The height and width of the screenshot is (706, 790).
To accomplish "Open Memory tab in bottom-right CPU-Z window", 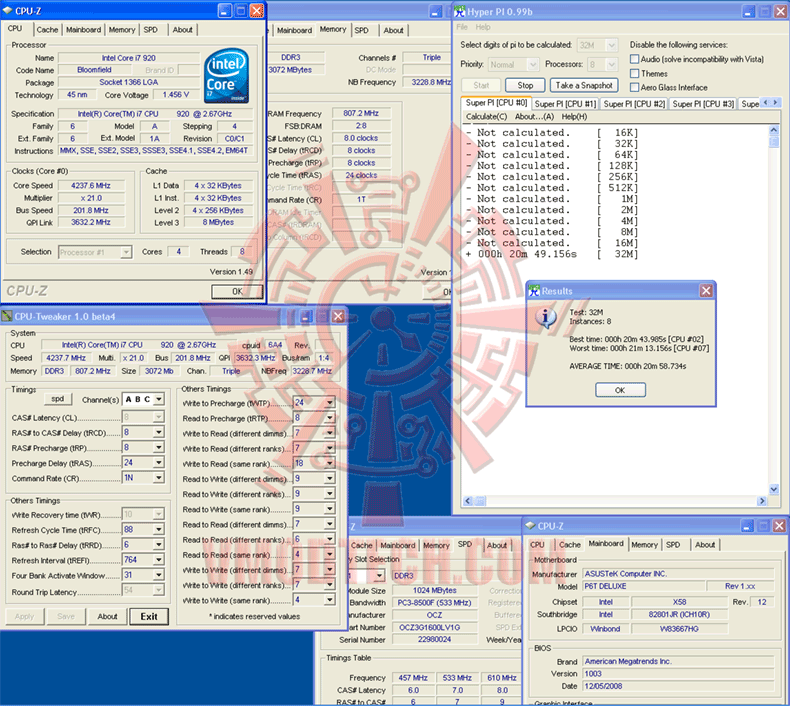I will tap(644, 545).
